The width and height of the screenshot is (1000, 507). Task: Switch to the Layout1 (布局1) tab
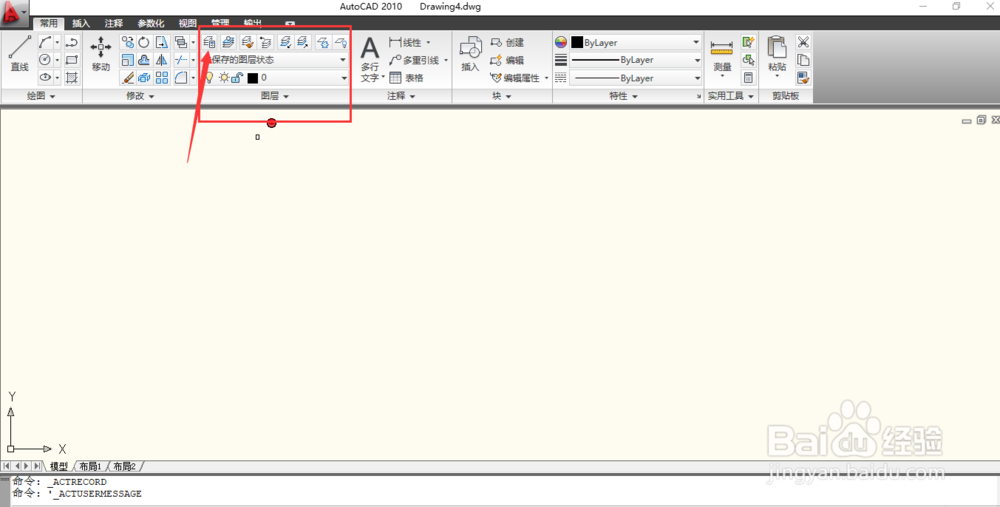pos(90,467)
